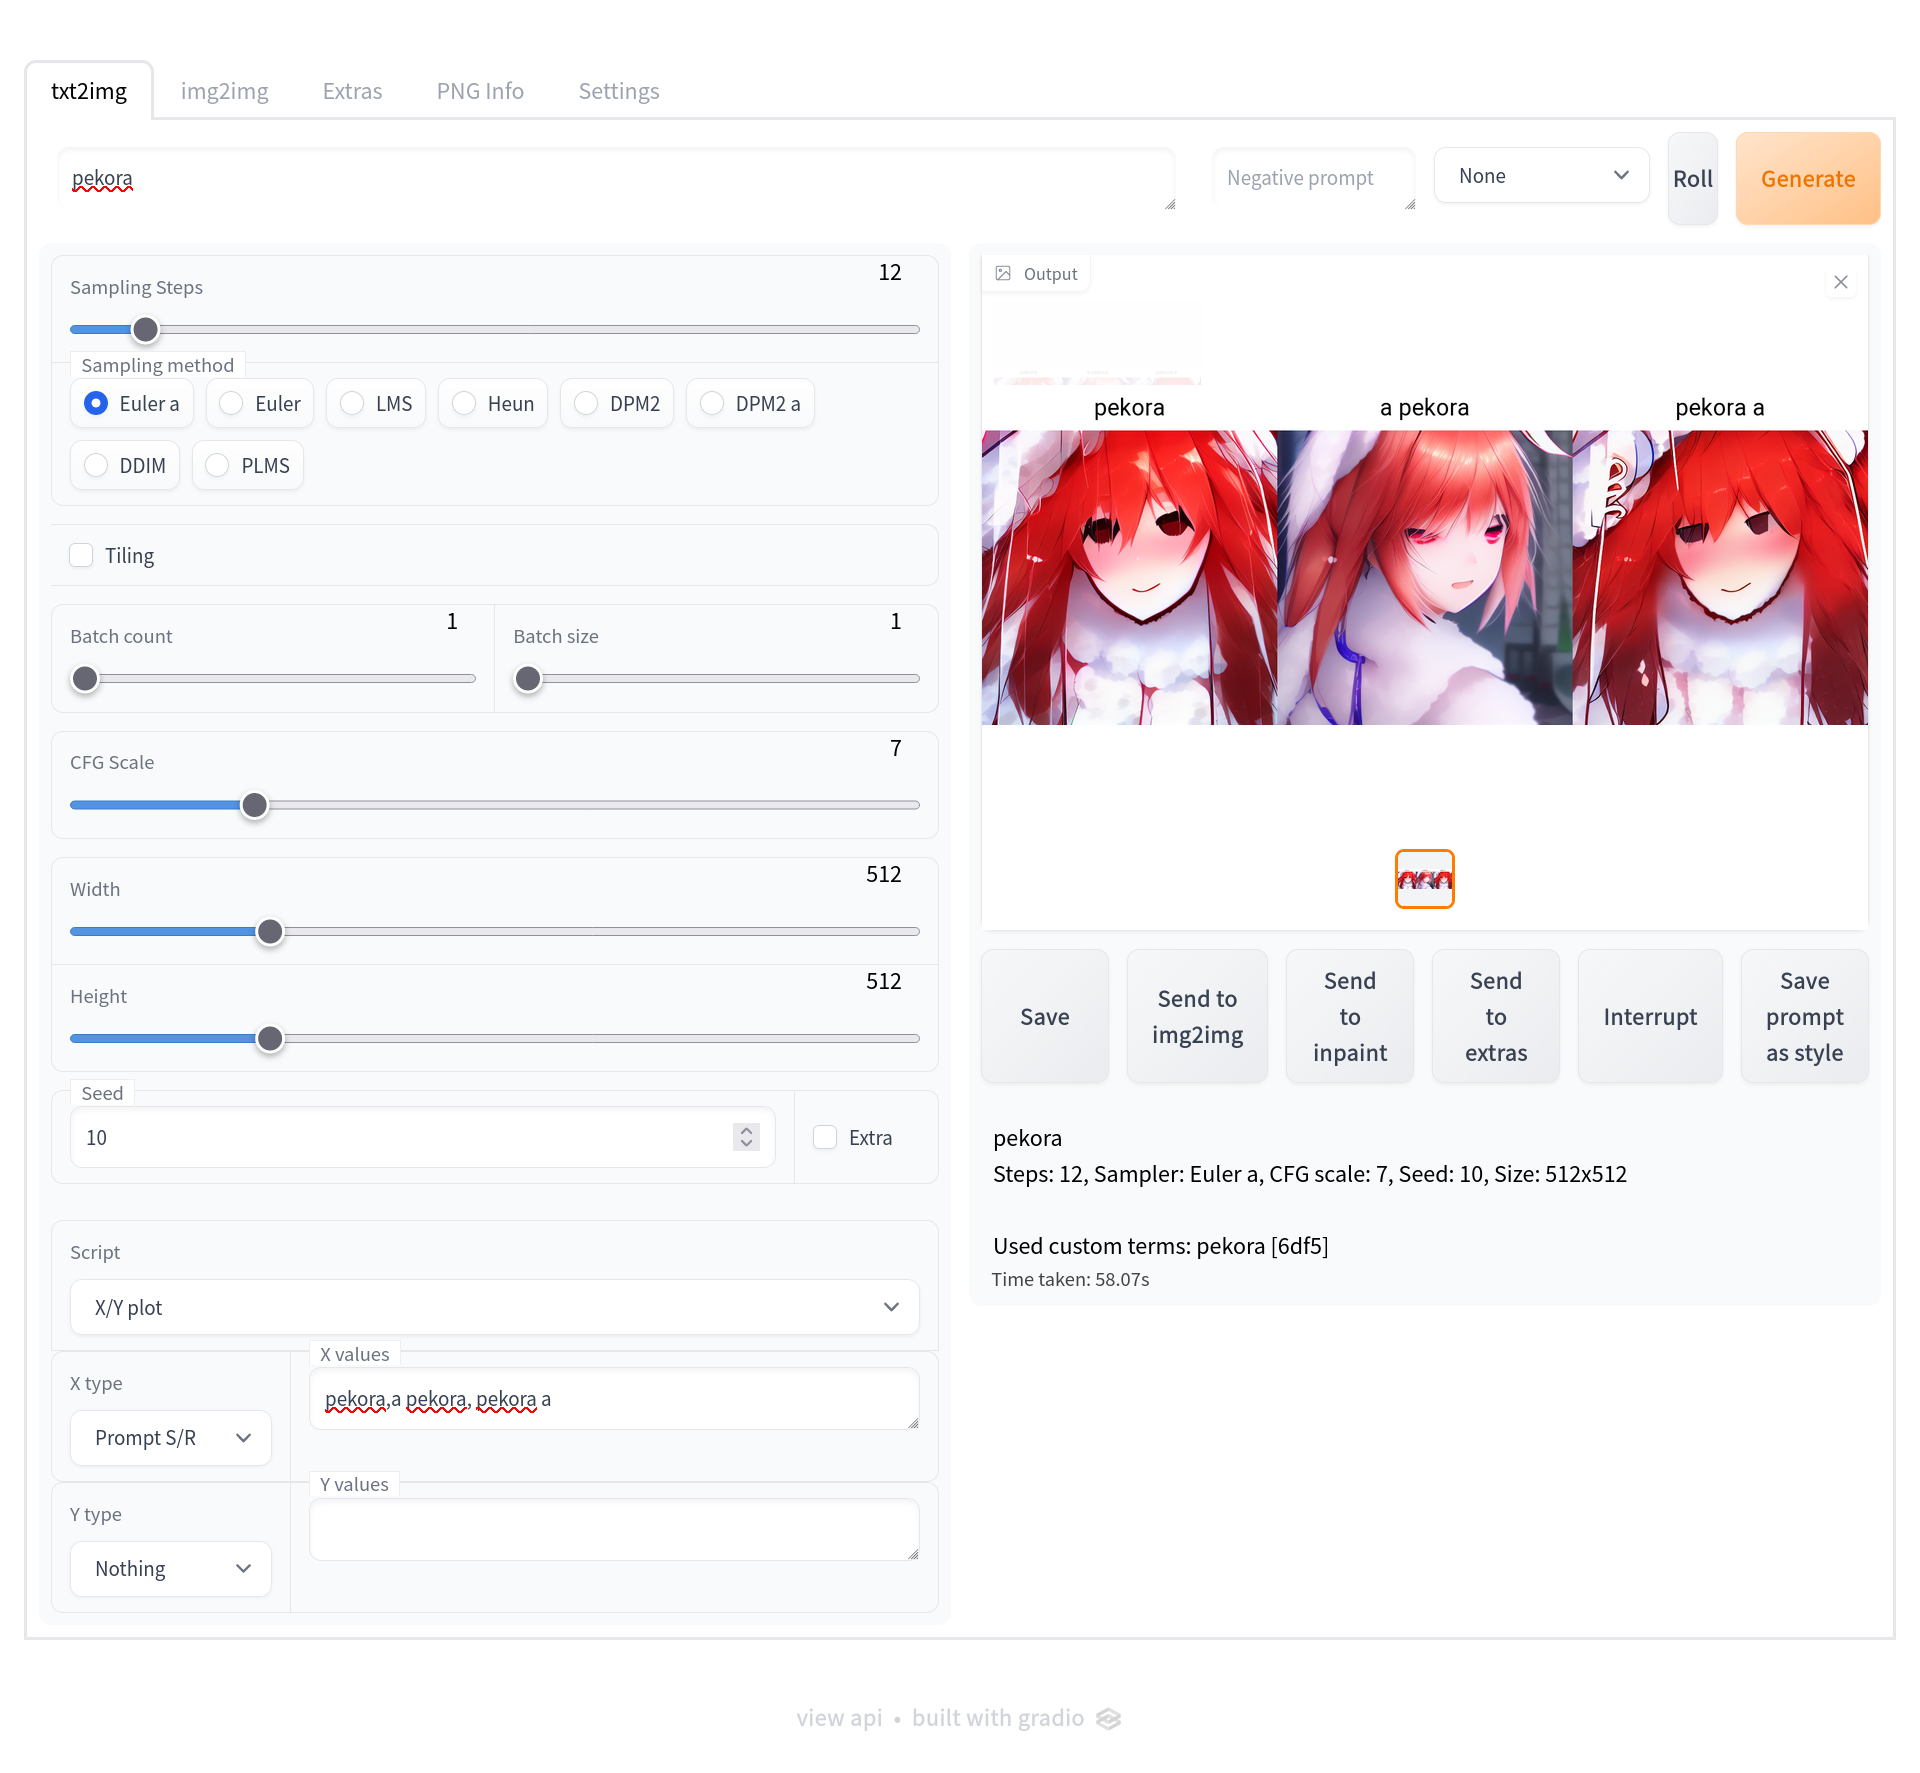Select the output grid thumbnail
Viewport: 1920px width, 1773px height.
tap(1424, 879)
